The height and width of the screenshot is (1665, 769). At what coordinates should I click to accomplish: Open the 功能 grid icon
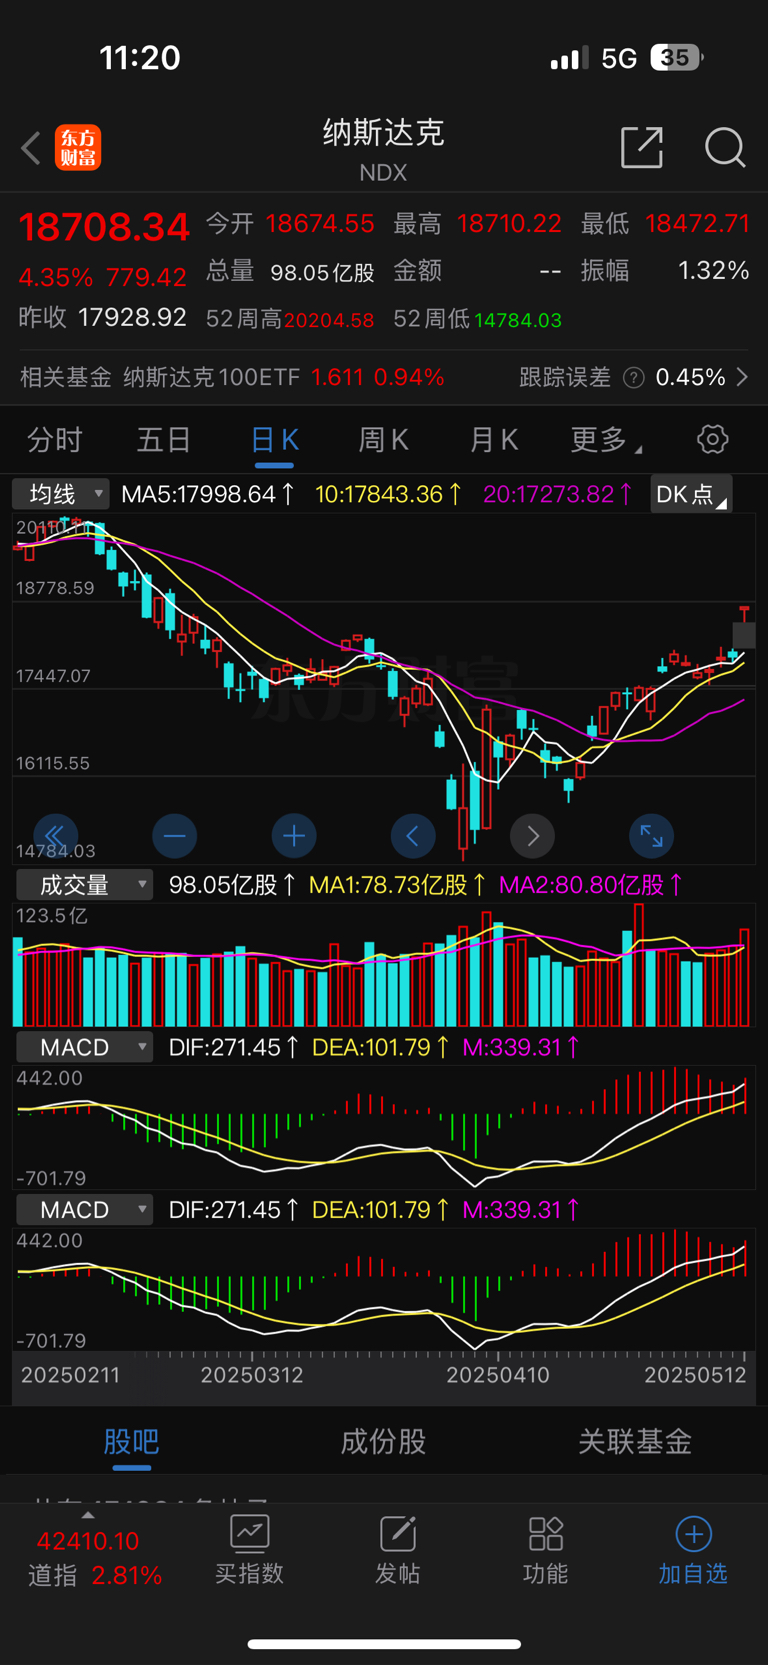coord(545,1533)
